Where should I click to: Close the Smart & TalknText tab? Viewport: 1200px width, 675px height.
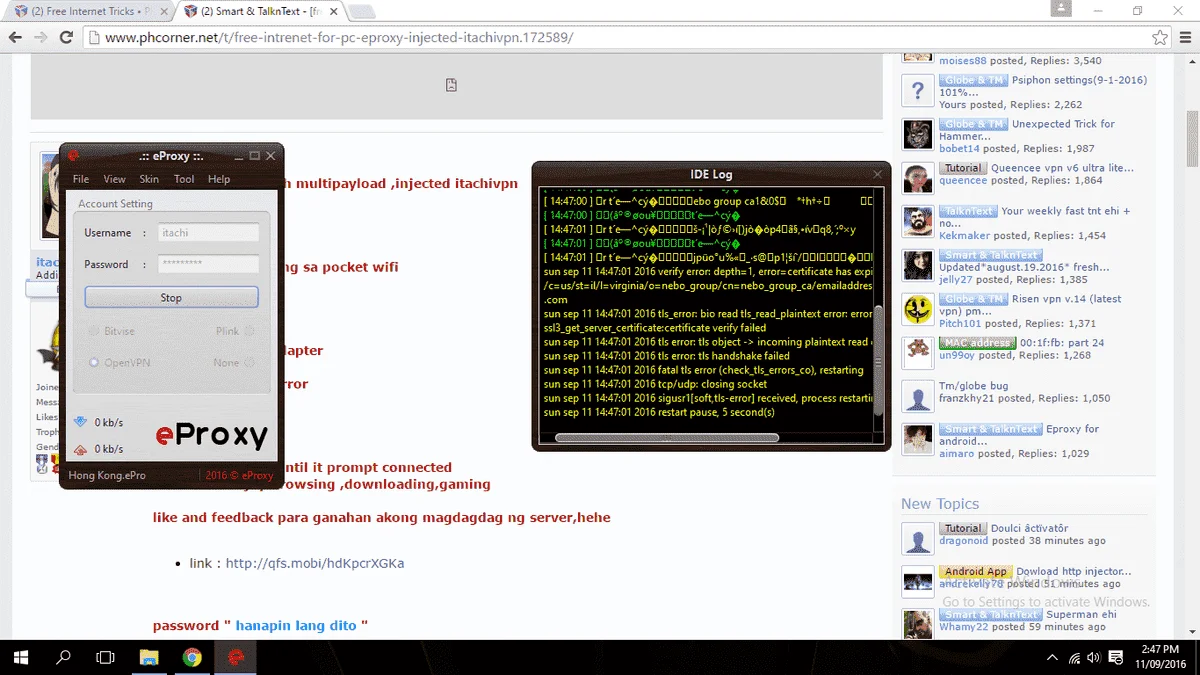333,11
